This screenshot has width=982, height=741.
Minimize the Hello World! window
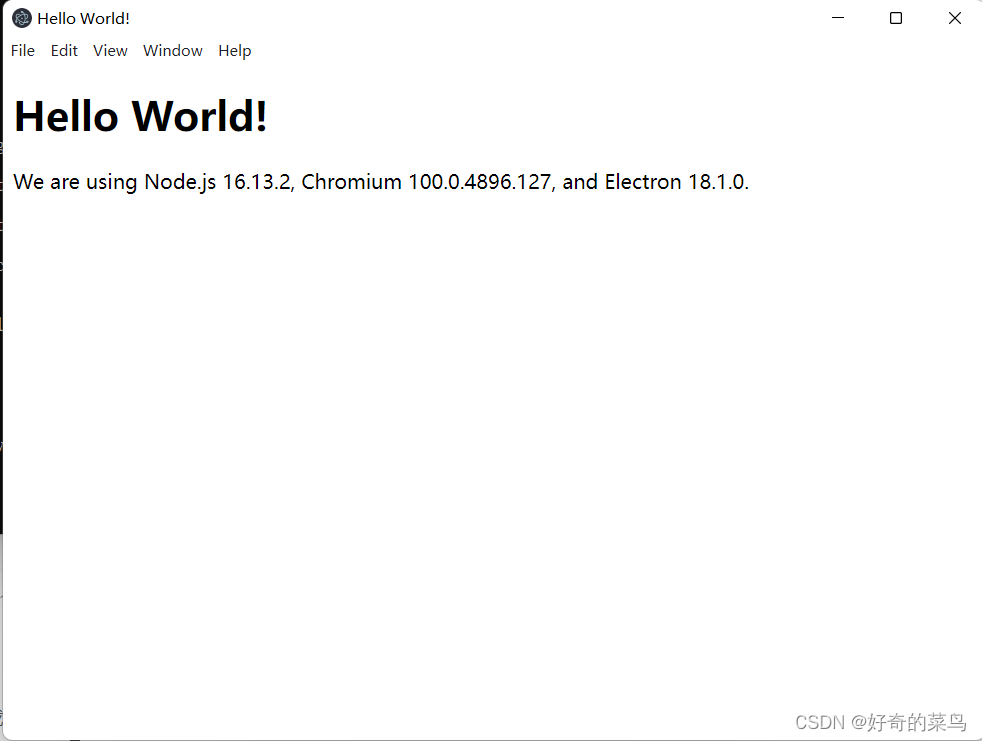click(838, 18)
